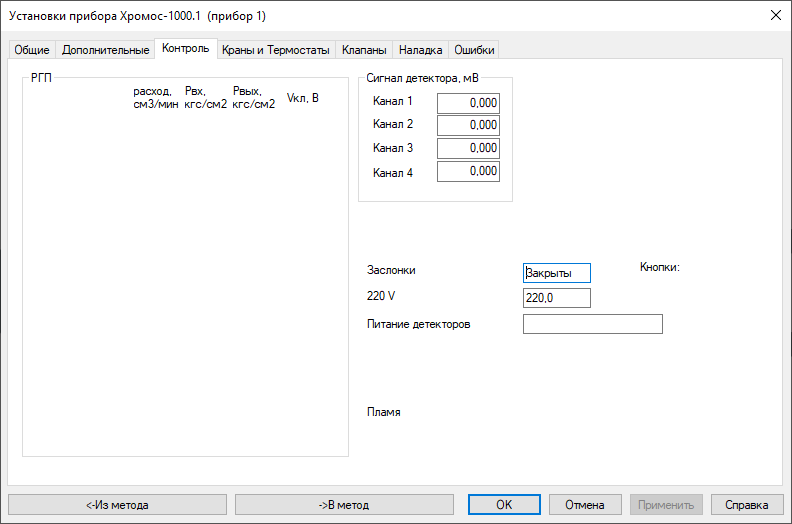This screenshot has height=524, width=792.
Task: Open help via the Справка button
Action: (746, 505)
